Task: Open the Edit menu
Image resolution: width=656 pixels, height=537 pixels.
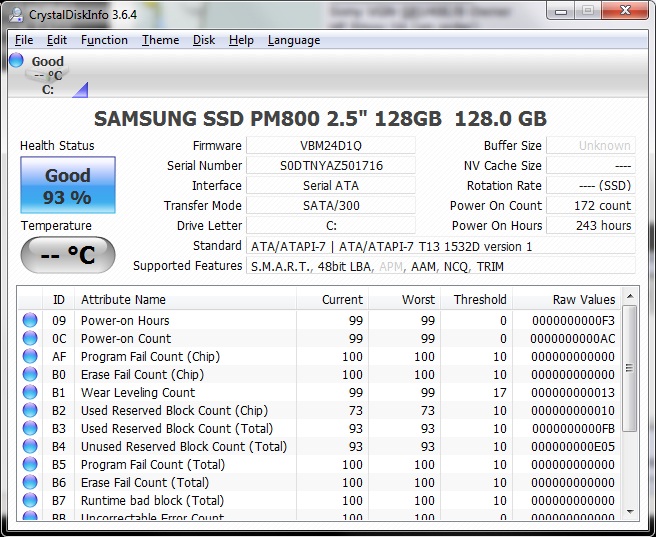Action: pos(56,40)
